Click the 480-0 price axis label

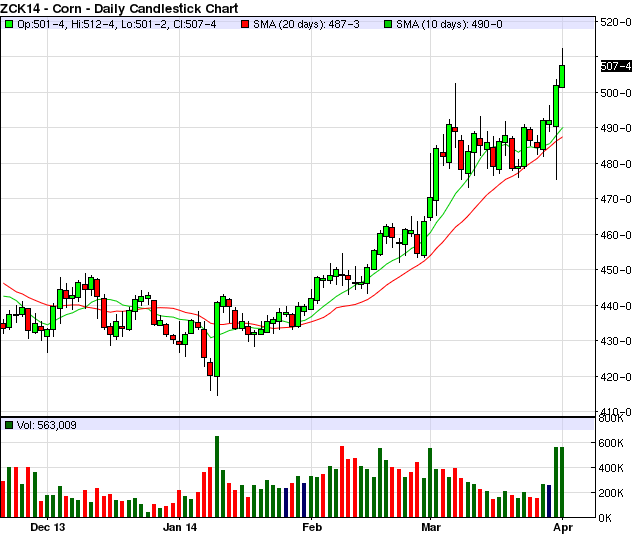(616, 164)
